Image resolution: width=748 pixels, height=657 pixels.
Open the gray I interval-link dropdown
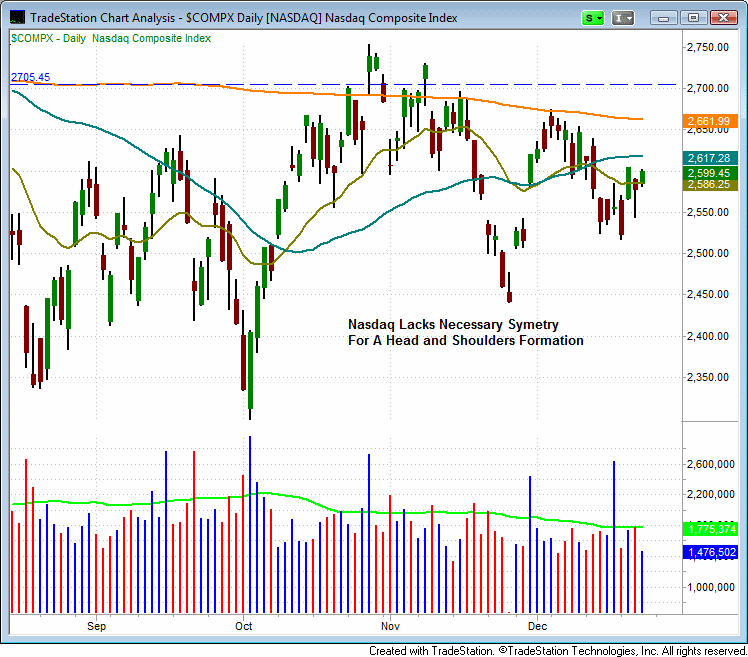tap(623, 18)
